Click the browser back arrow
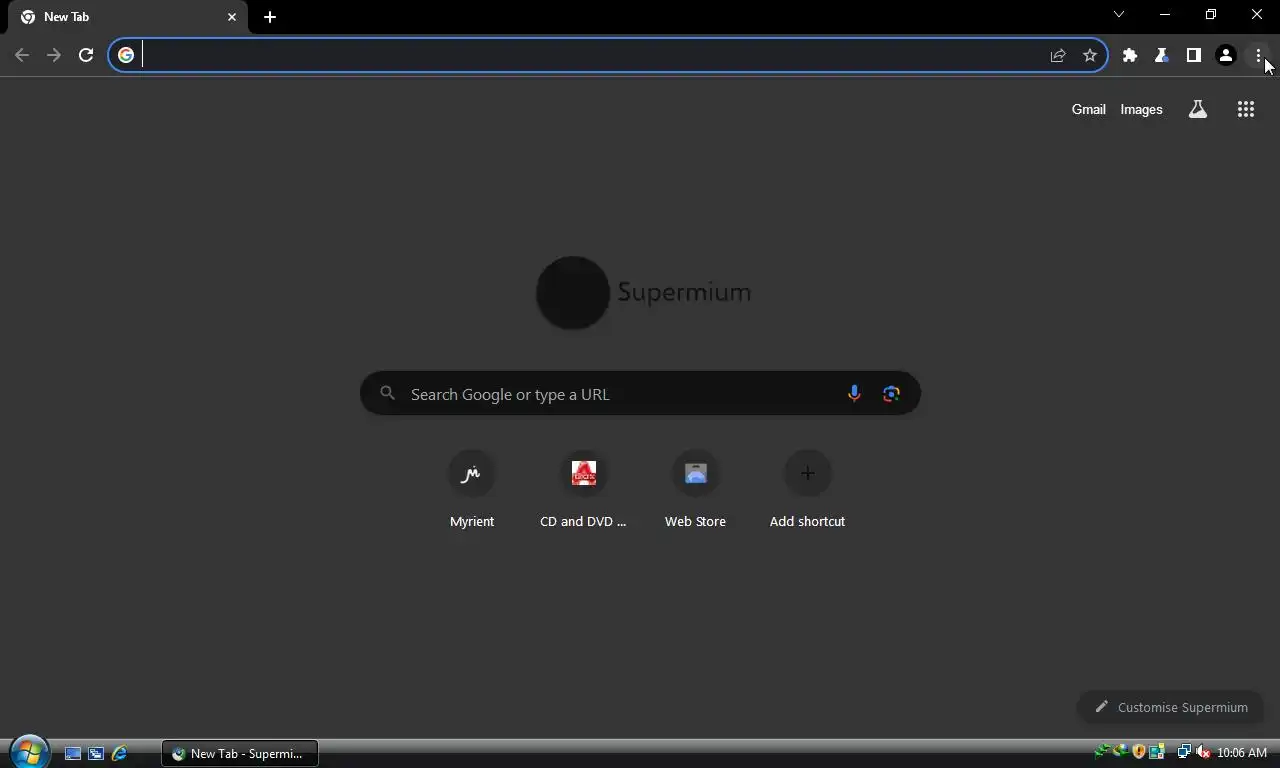Image resolution: width=1280 pixels, height=768 pixels. tap(22, 55)
